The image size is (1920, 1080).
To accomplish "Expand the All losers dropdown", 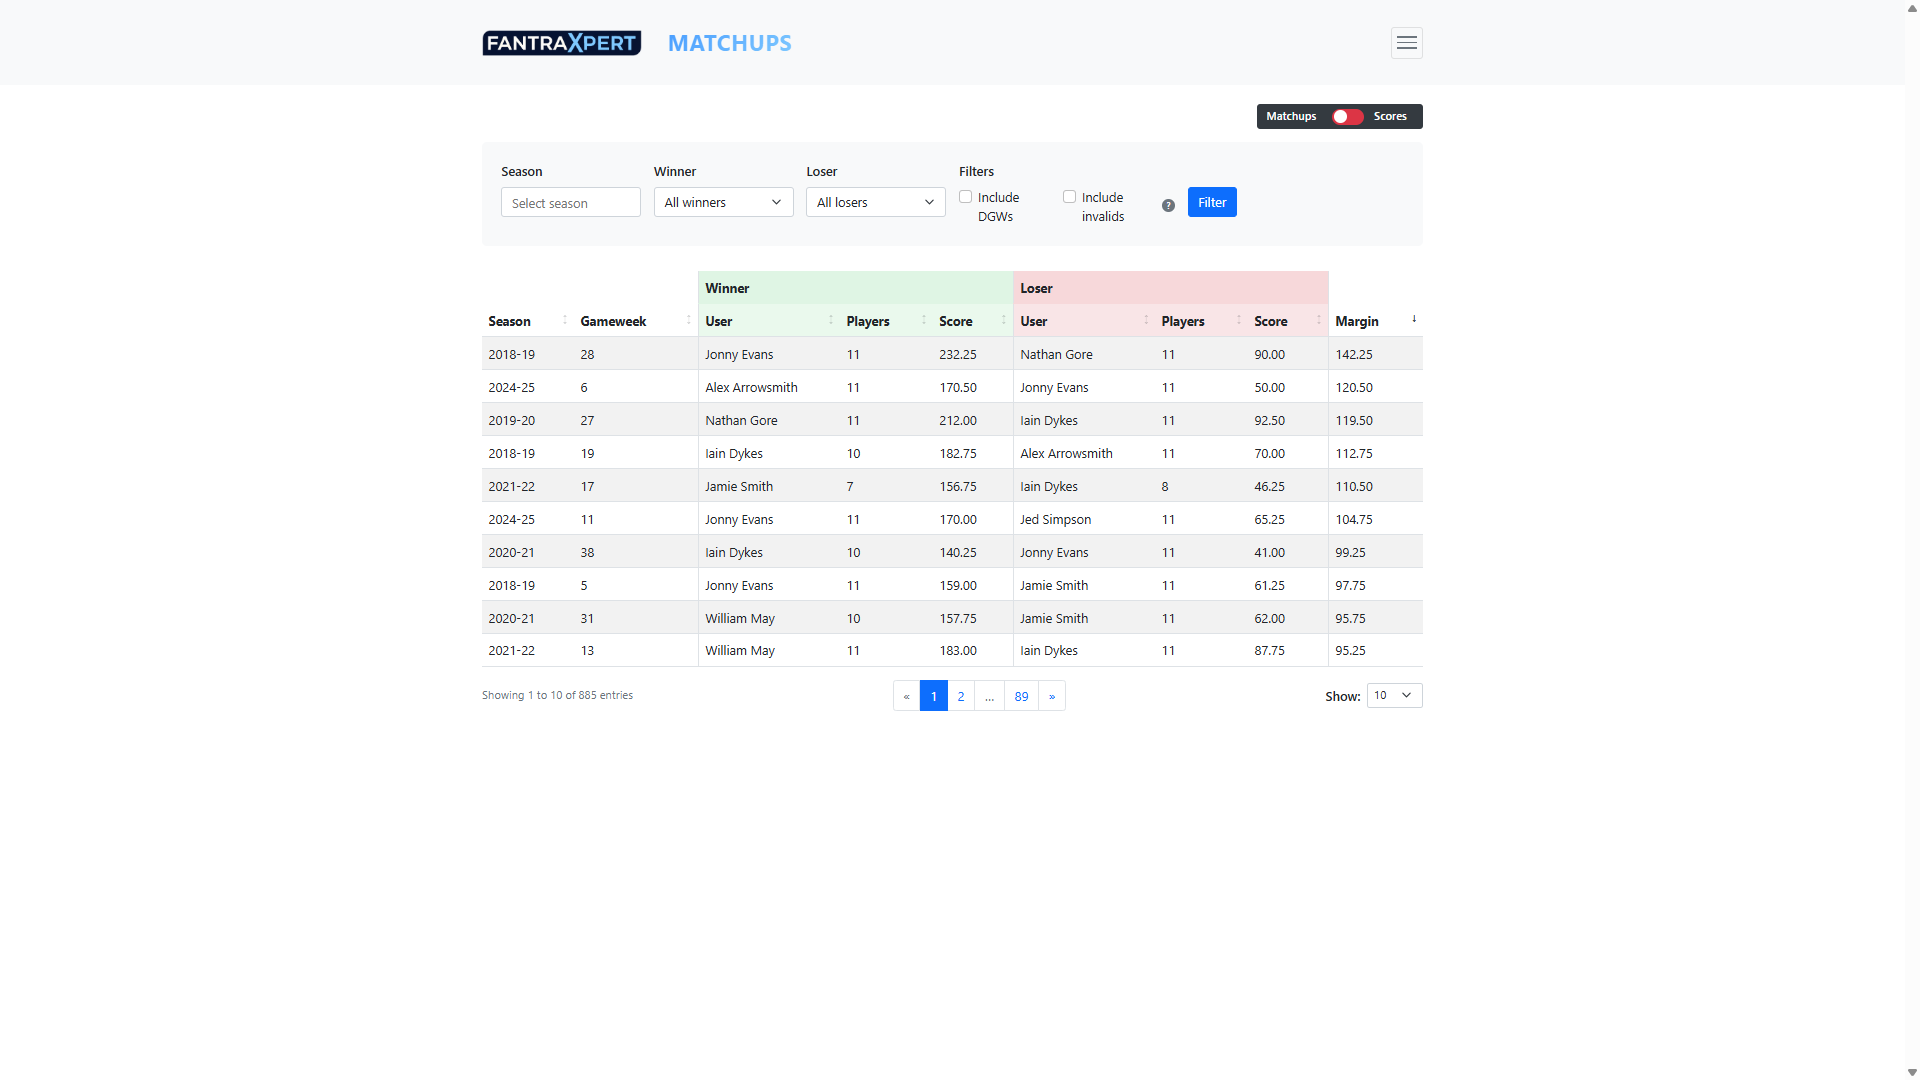I will pyautogui.click(x=875, y=202).
